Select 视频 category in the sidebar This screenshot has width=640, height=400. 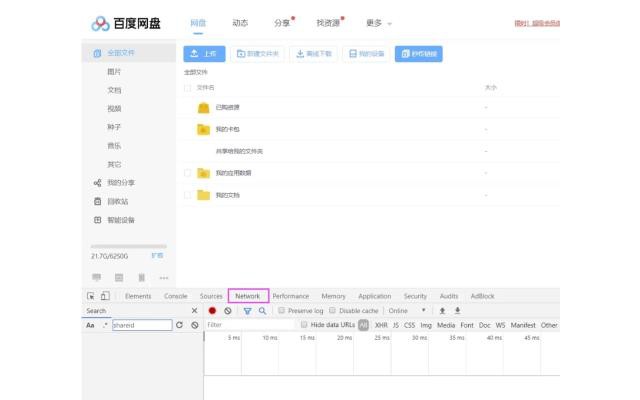click(x=114, y=108)
